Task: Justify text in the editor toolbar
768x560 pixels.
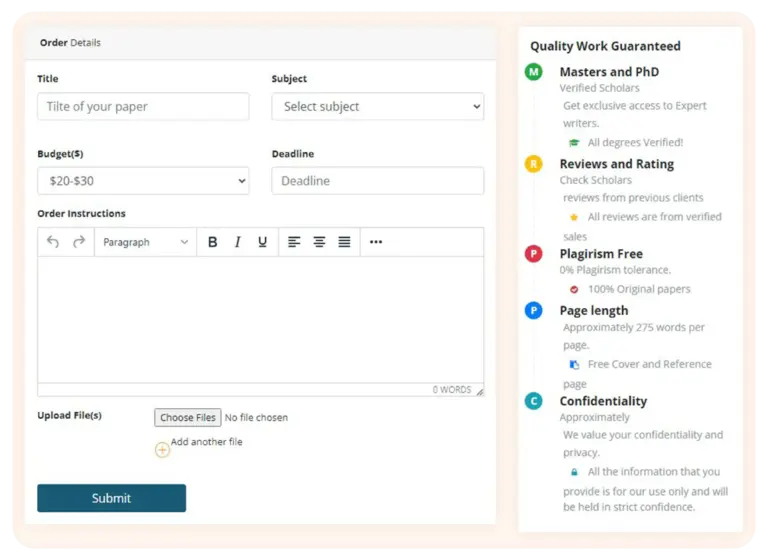Action: 344,242
